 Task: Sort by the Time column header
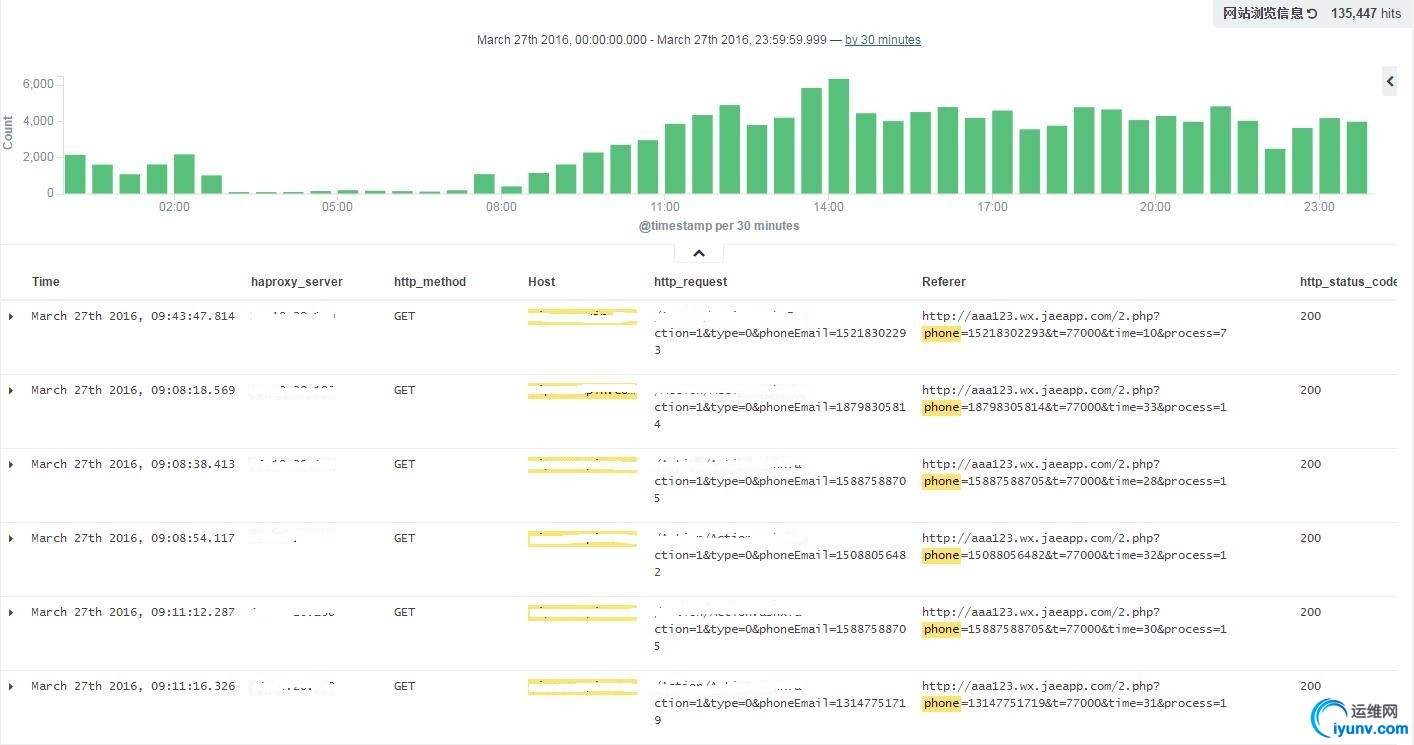pyautogui.click(x=46, y=282)
